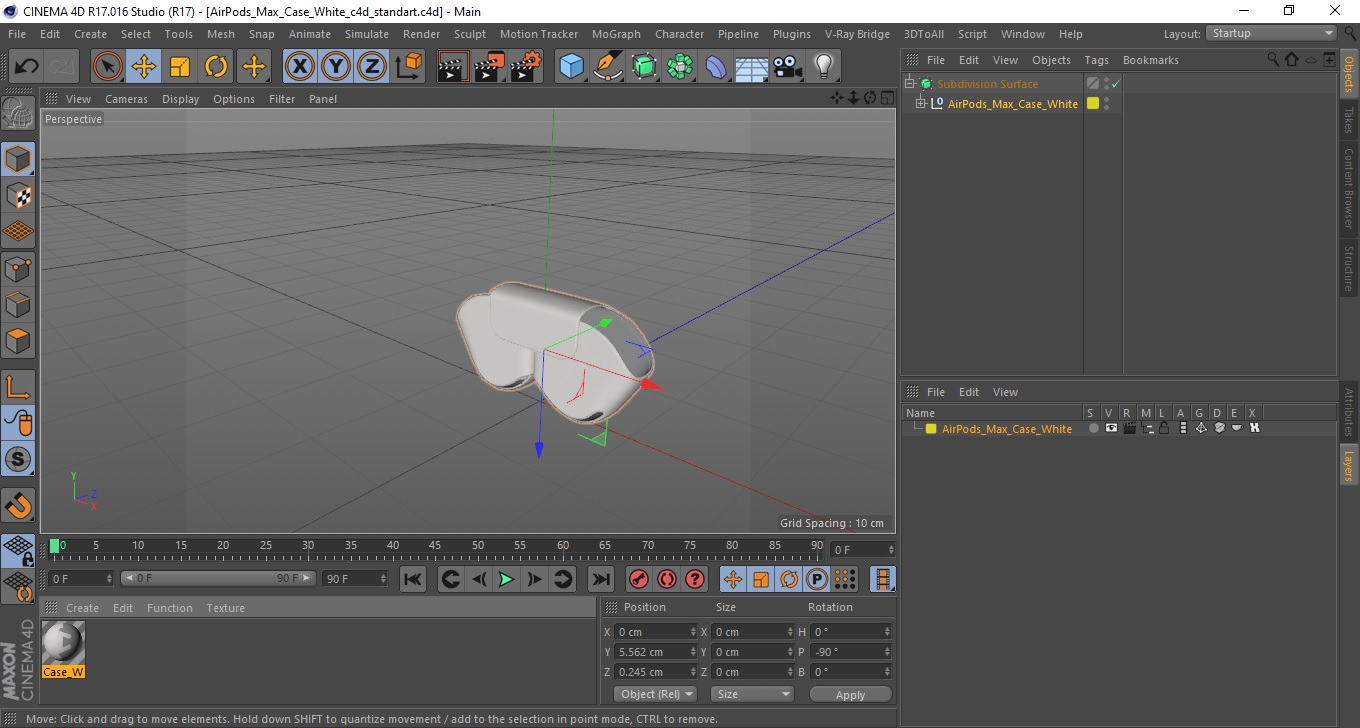
Task: Open the Sculpt menu
Action: point(469,34)
